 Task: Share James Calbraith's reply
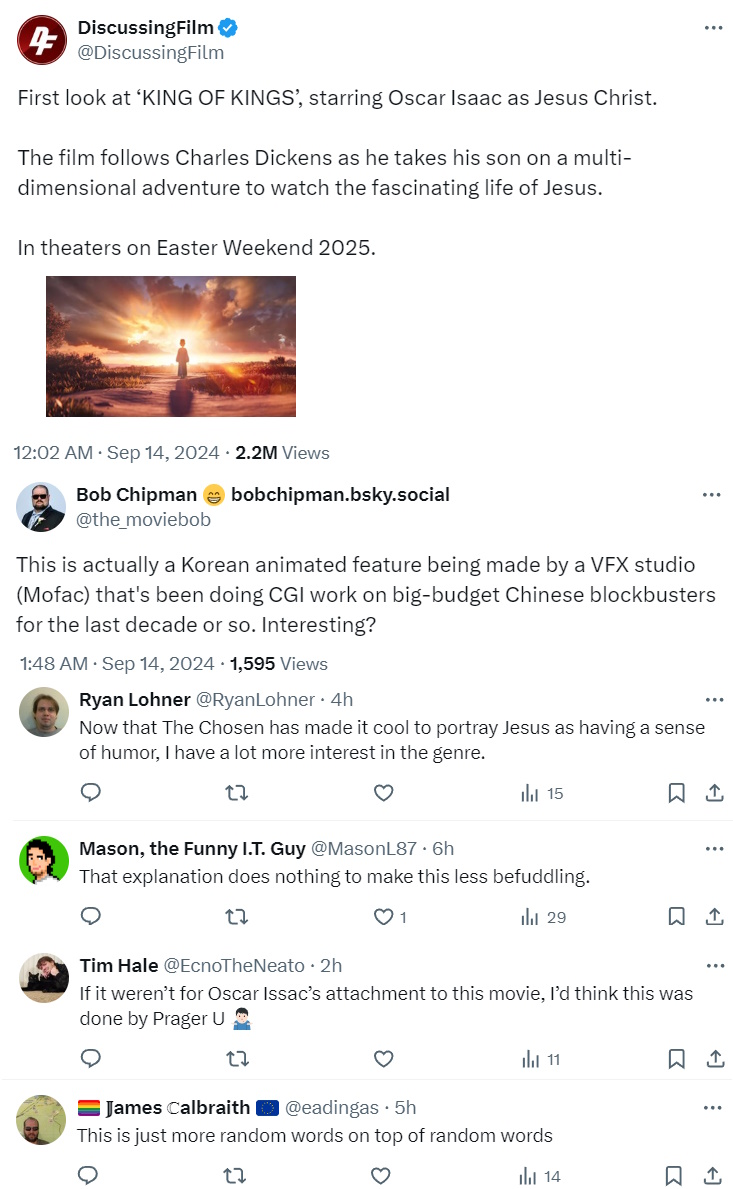click(714, 1176)
